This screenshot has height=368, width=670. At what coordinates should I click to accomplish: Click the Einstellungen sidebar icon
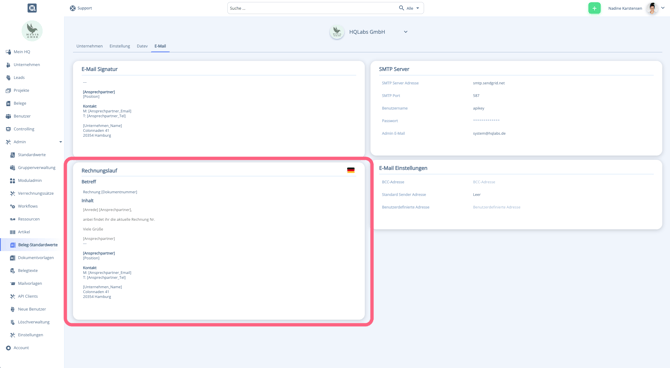click(12, 335)
